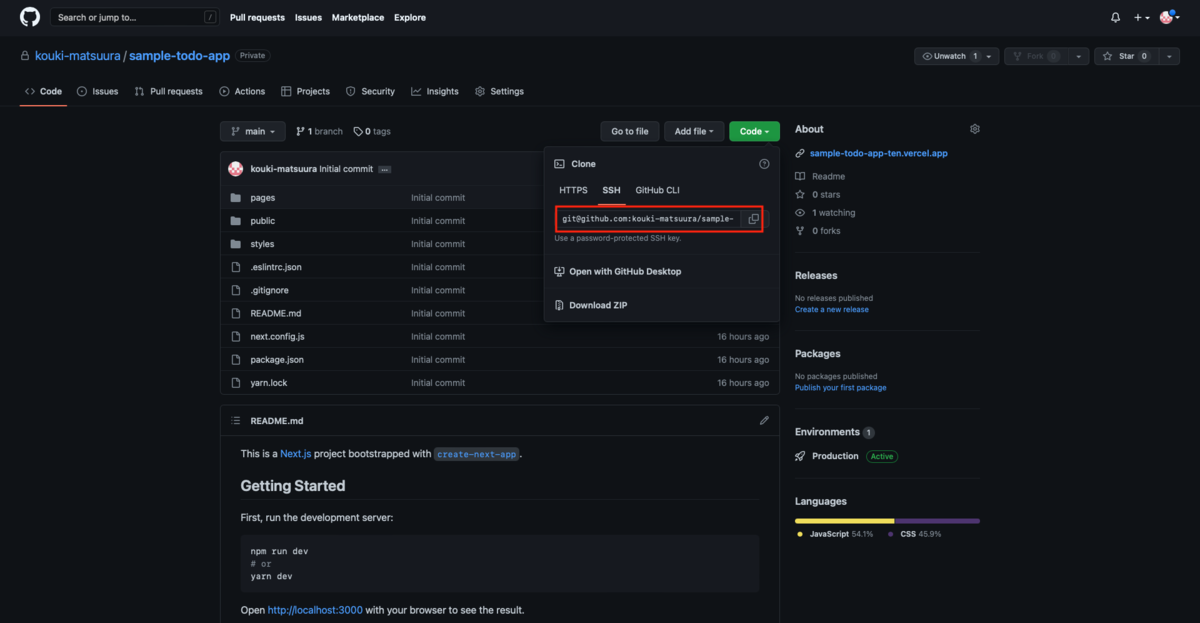The width and height of the screenshot is (1200, 623).
Task: Open the Security tab
Action: click(x=370, y=91)
